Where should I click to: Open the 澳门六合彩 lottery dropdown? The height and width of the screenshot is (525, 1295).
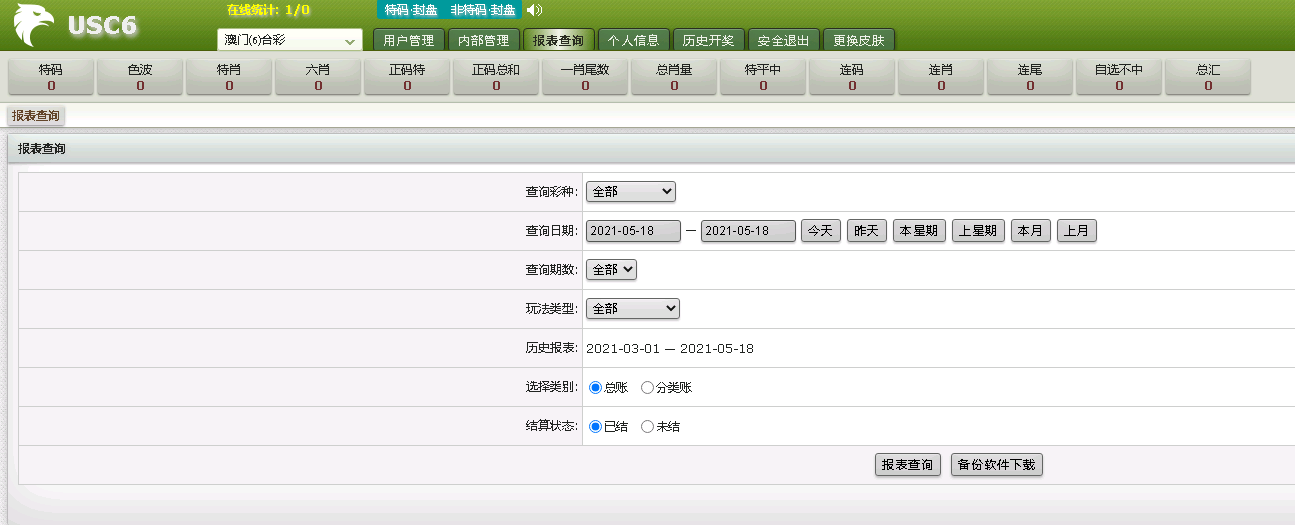(289, 41)
